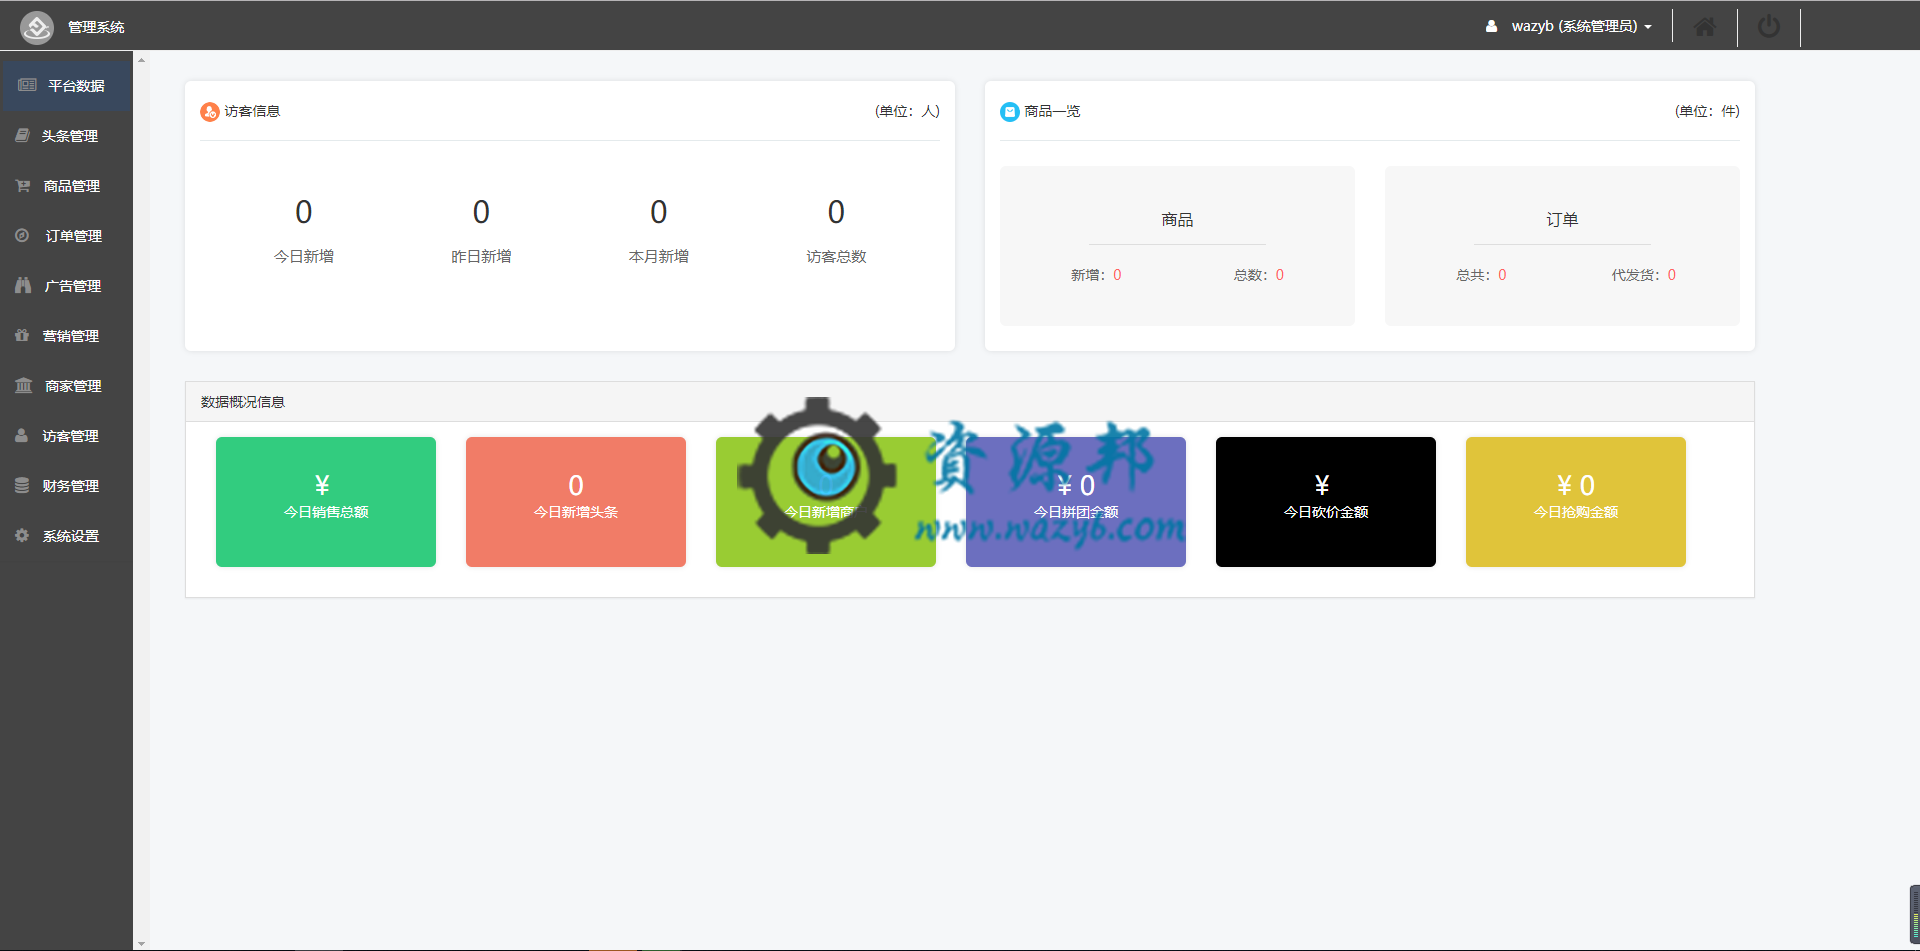Click the 平台数据 sidebar icon
This screenshot has height=951, width=1920.
[x=27, y=86]
